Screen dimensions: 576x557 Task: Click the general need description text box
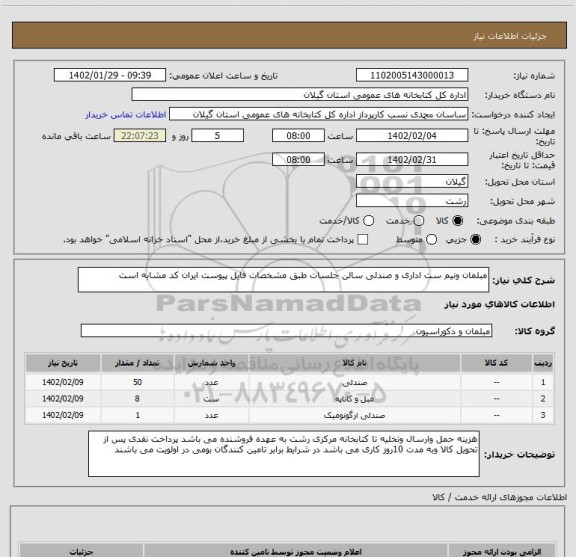(x=283, y=280)
